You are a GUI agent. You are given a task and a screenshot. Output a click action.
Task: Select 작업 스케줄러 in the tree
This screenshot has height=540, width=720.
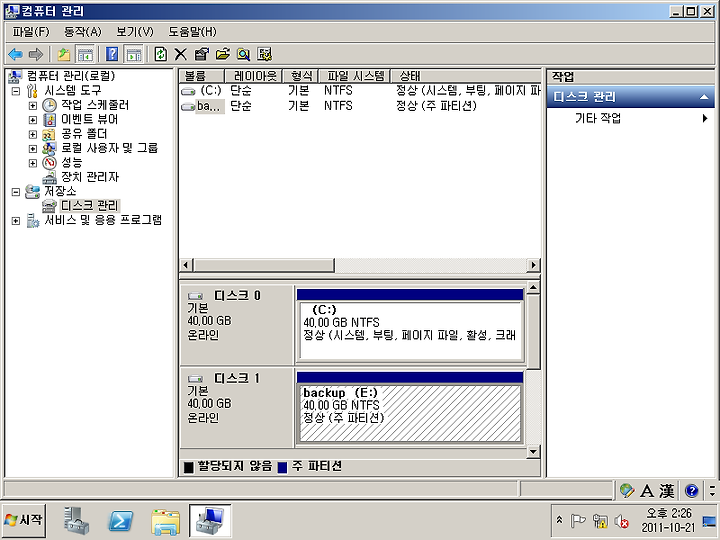(x=95, y=105)
